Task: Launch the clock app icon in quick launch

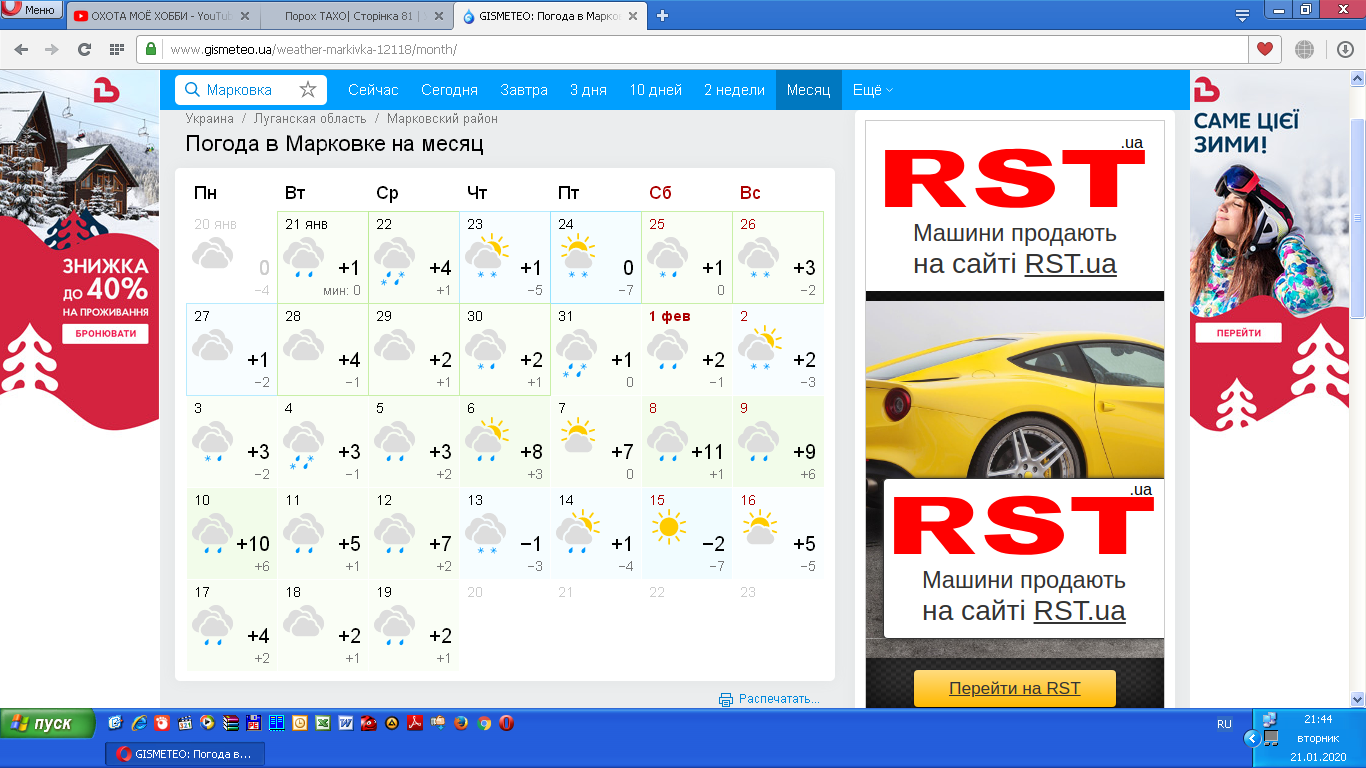Action: pos(300,723)
